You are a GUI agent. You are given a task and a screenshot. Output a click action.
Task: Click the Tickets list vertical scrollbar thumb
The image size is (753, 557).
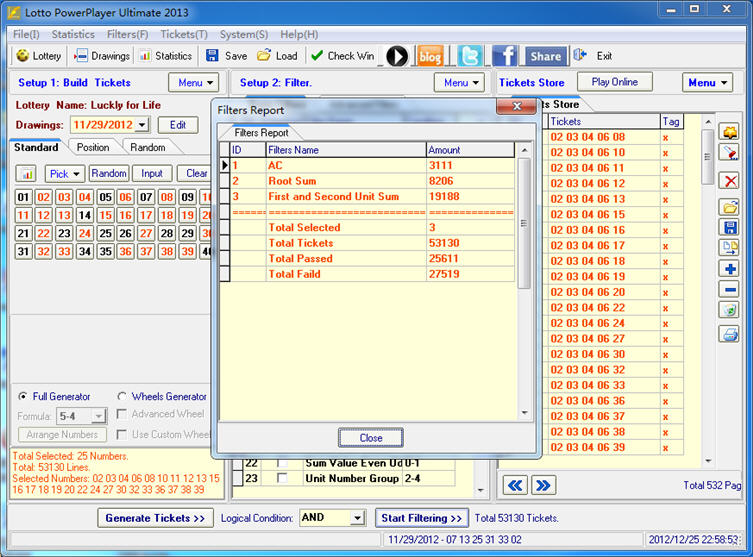click(x=707, y=157)
